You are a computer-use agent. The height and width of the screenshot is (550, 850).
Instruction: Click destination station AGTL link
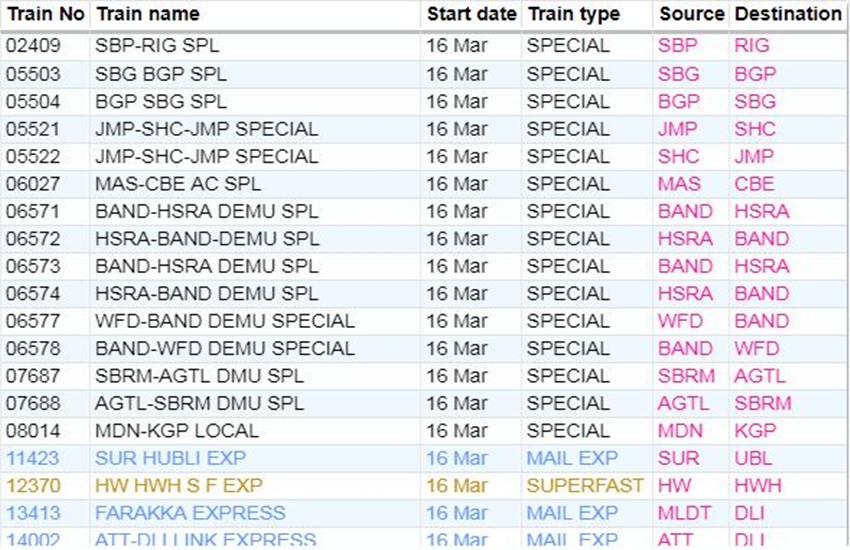pyautogui.click(x=760, y=376)
